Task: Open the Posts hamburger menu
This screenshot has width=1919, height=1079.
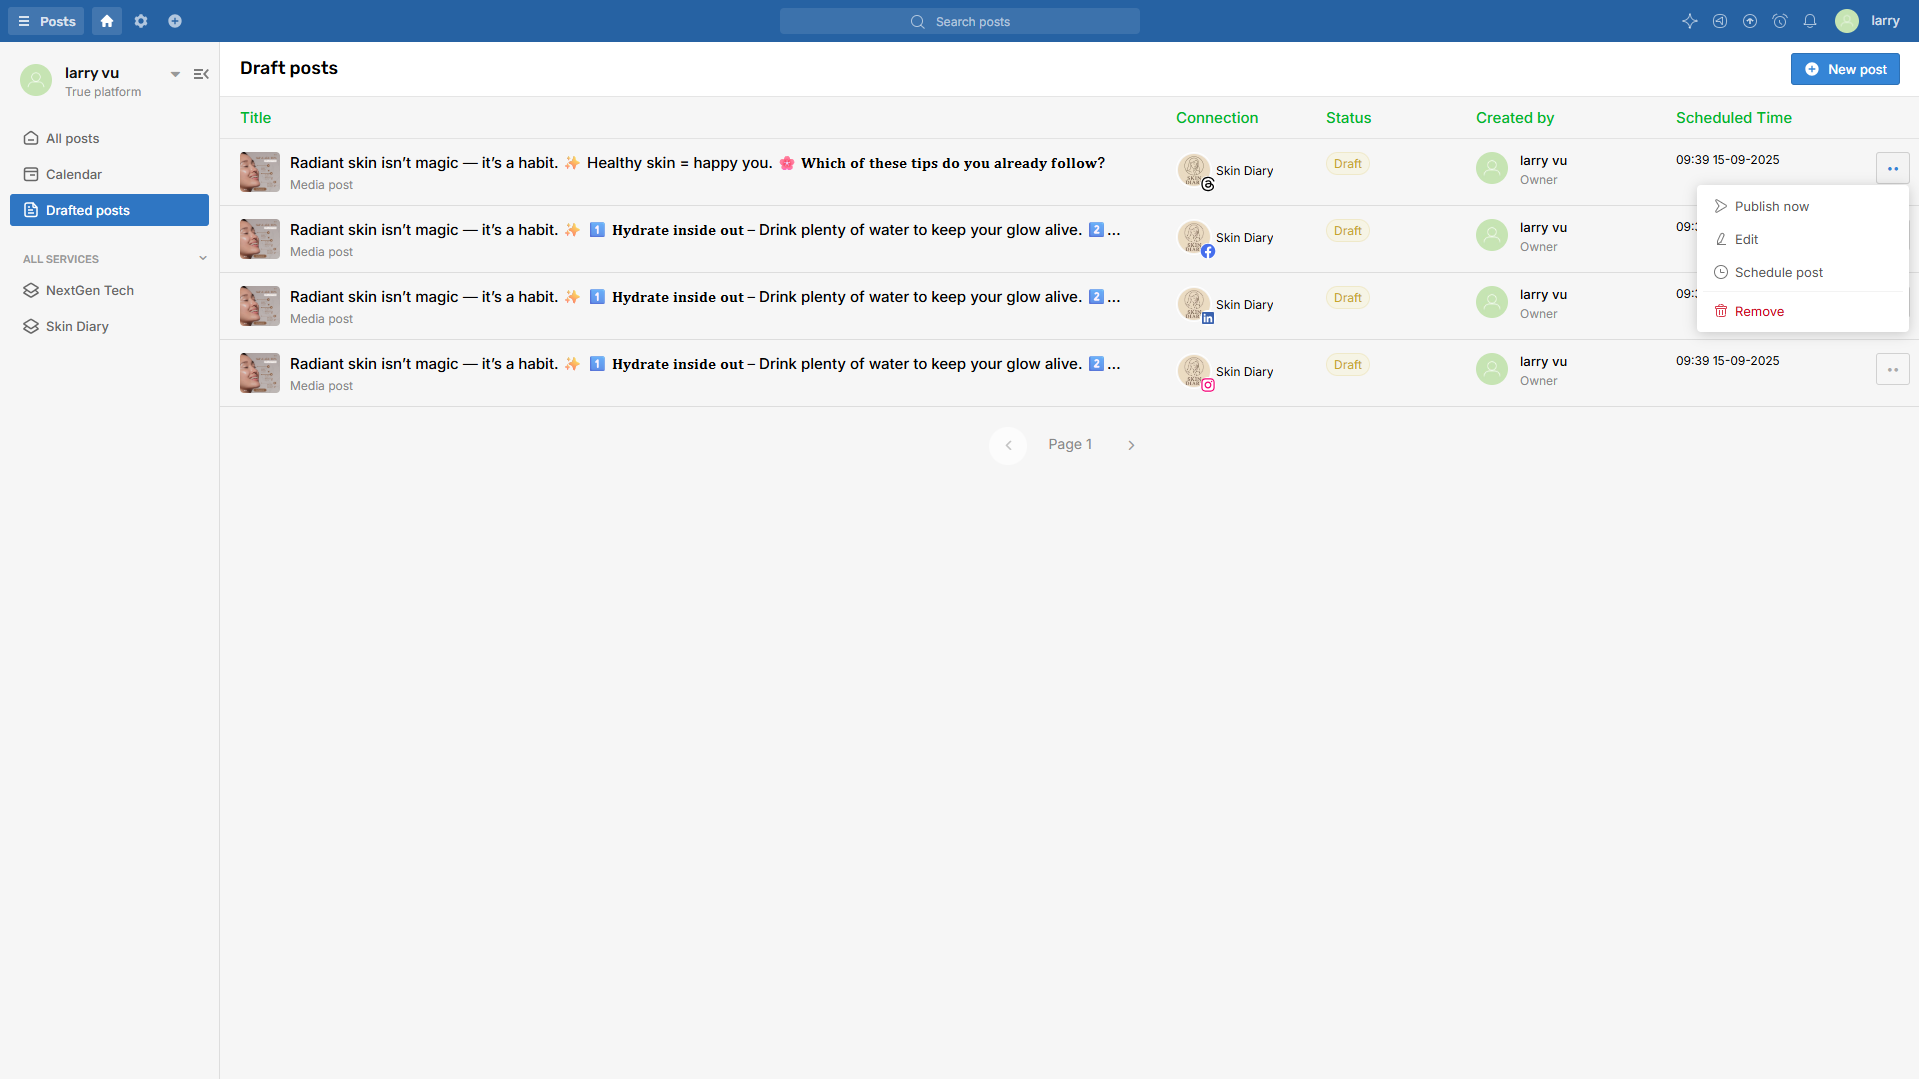Action: [46, 21]
